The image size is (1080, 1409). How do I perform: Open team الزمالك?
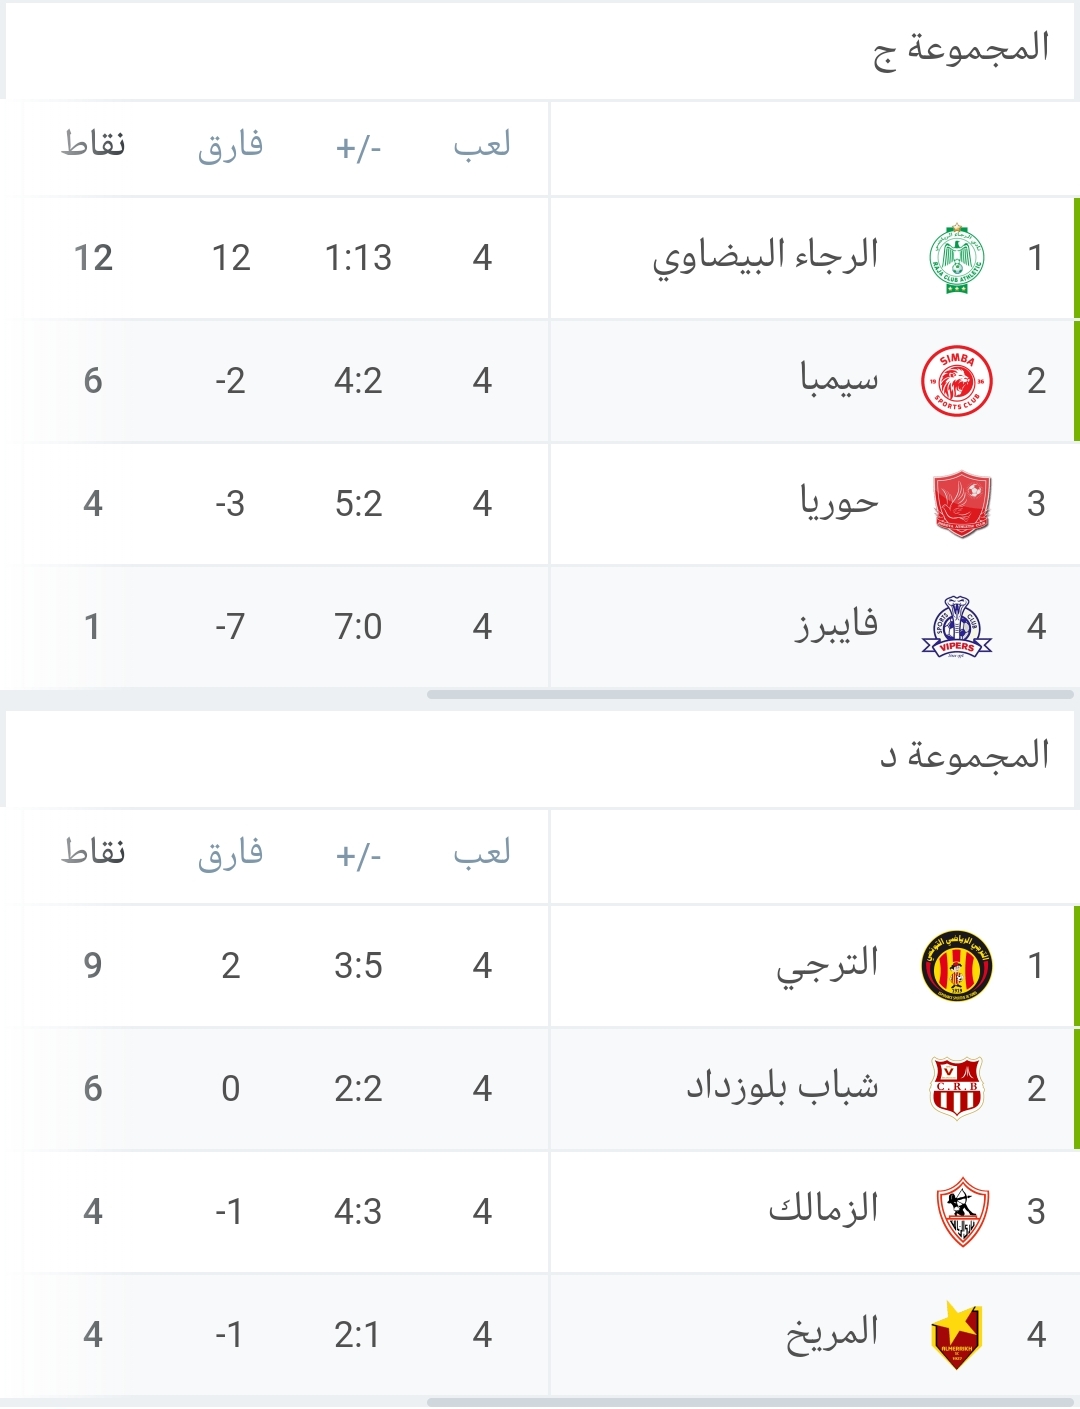(x=824, y=1208)
